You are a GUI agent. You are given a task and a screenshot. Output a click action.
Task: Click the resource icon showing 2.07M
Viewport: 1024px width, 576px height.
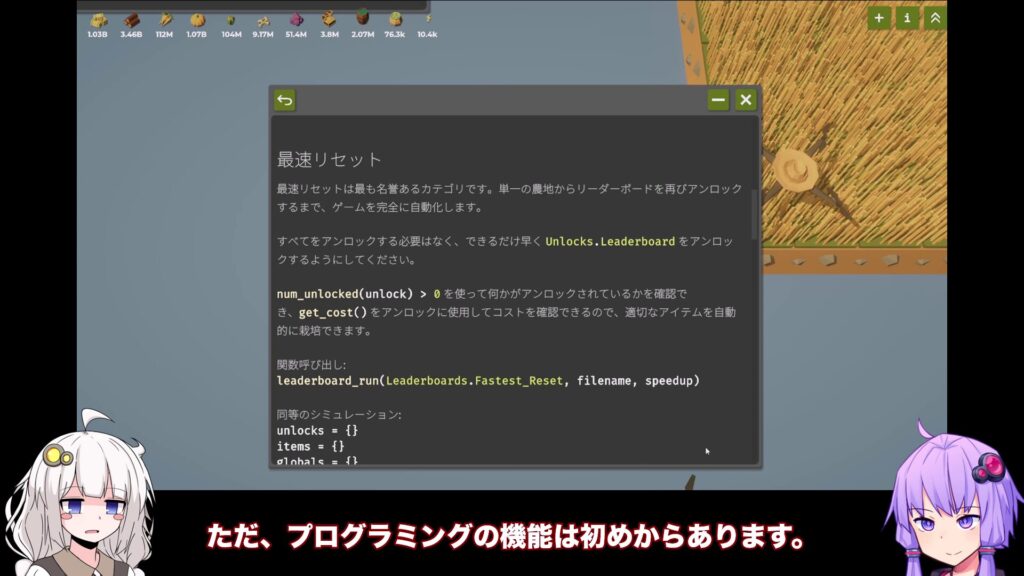pos(362,20)
